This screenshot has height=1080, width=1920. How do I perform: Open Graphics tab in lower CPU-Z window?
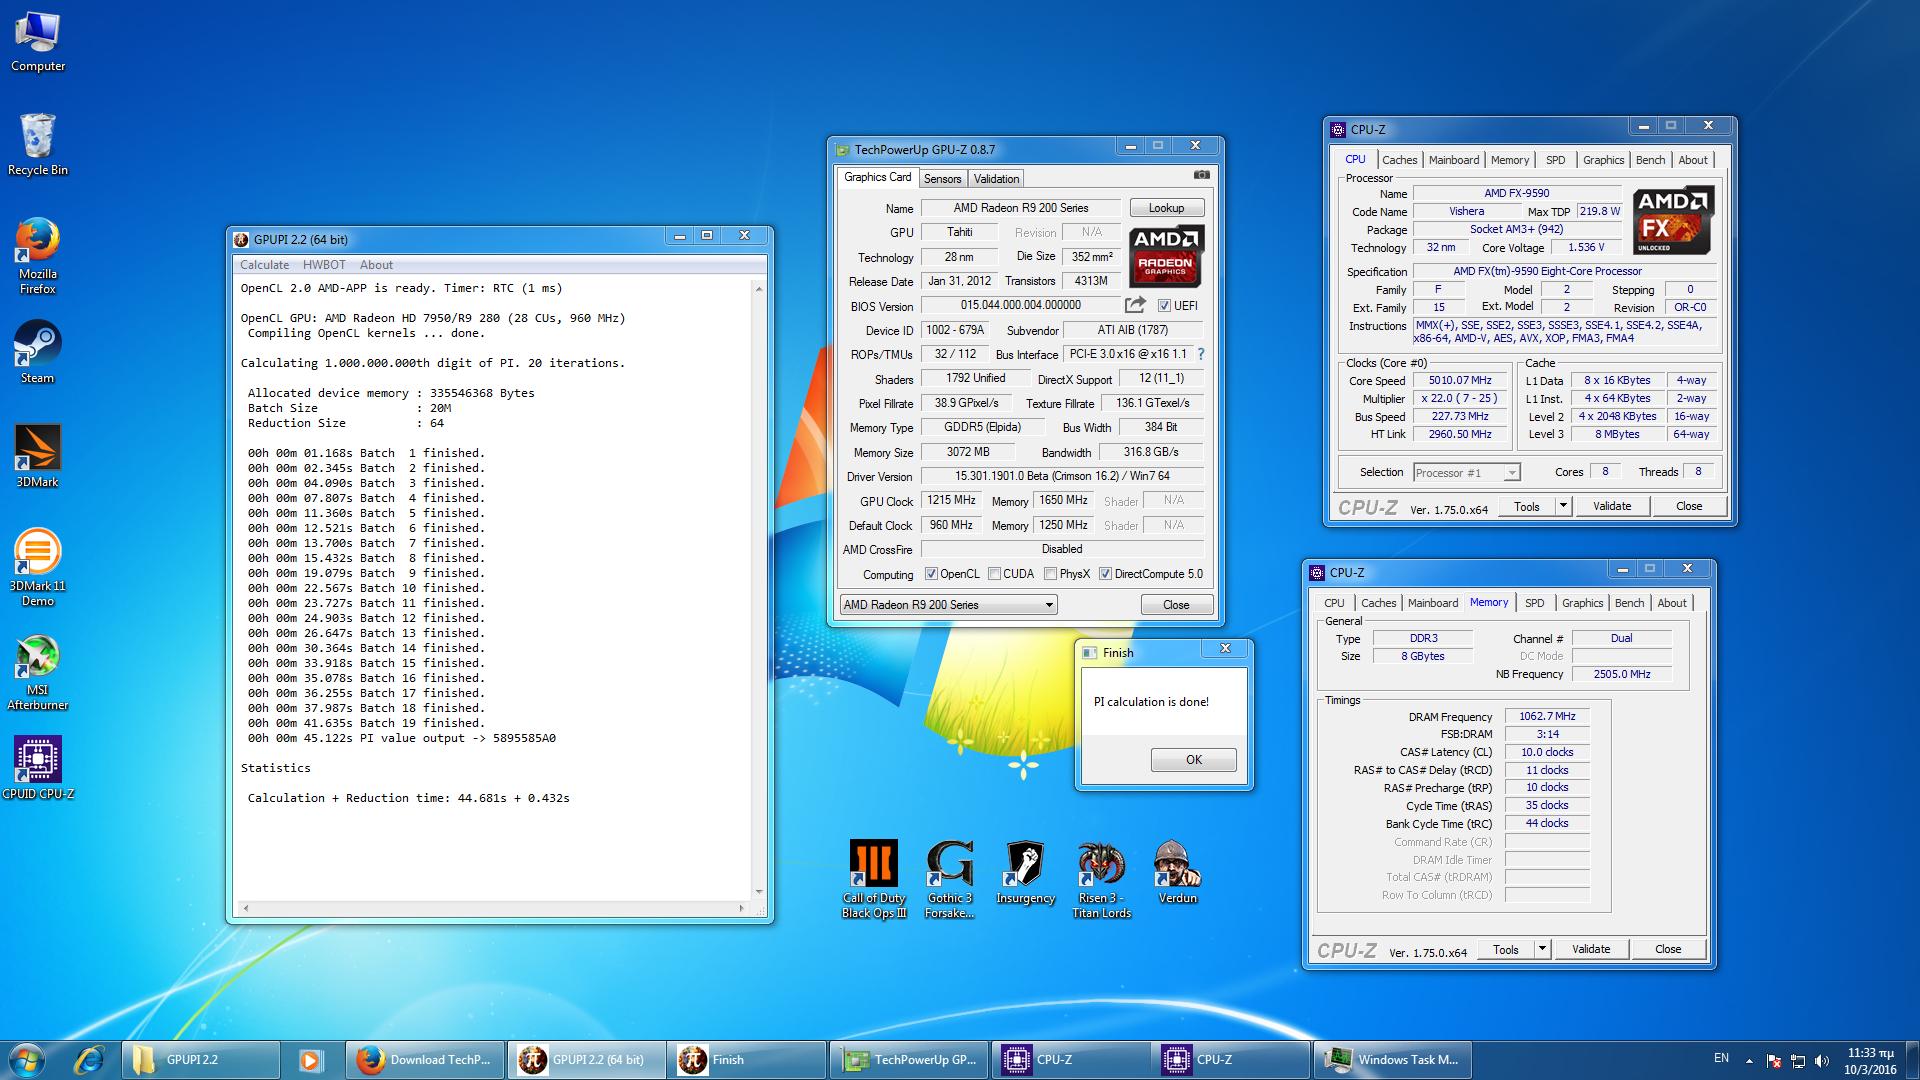click(1582, 603)
